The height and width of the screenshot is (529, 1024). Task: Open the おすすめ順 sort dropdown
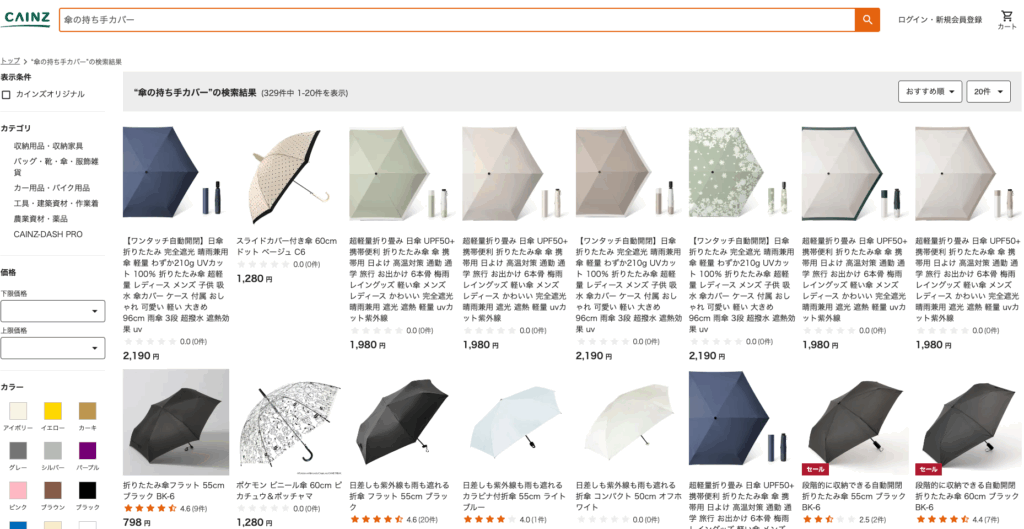pyautogui.click(x=930, y=91)
